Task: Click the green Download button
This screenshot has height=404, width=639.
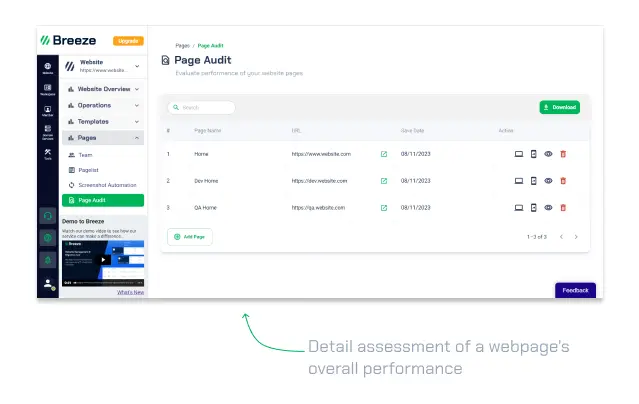Action: click(560, 107)
